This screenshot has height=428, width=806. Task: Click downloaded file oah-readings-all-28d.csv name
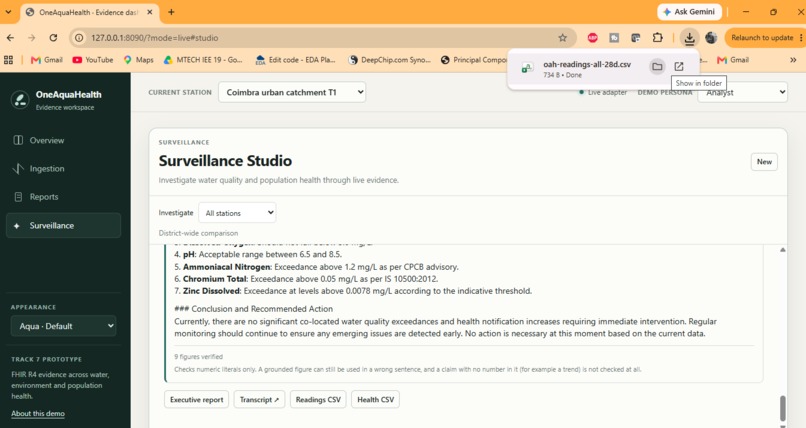[587, 64]
